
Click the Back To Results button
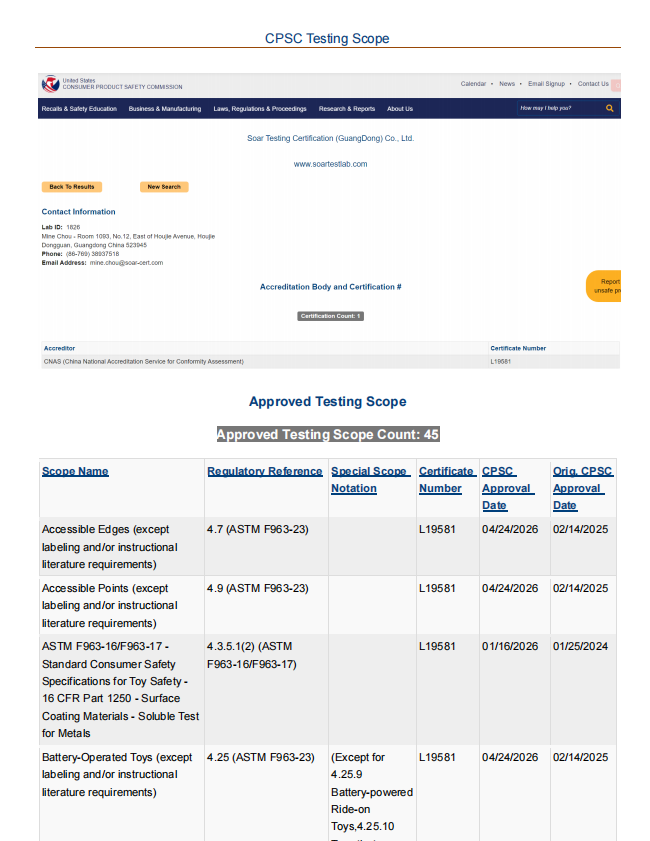click(x=72, y=187)
